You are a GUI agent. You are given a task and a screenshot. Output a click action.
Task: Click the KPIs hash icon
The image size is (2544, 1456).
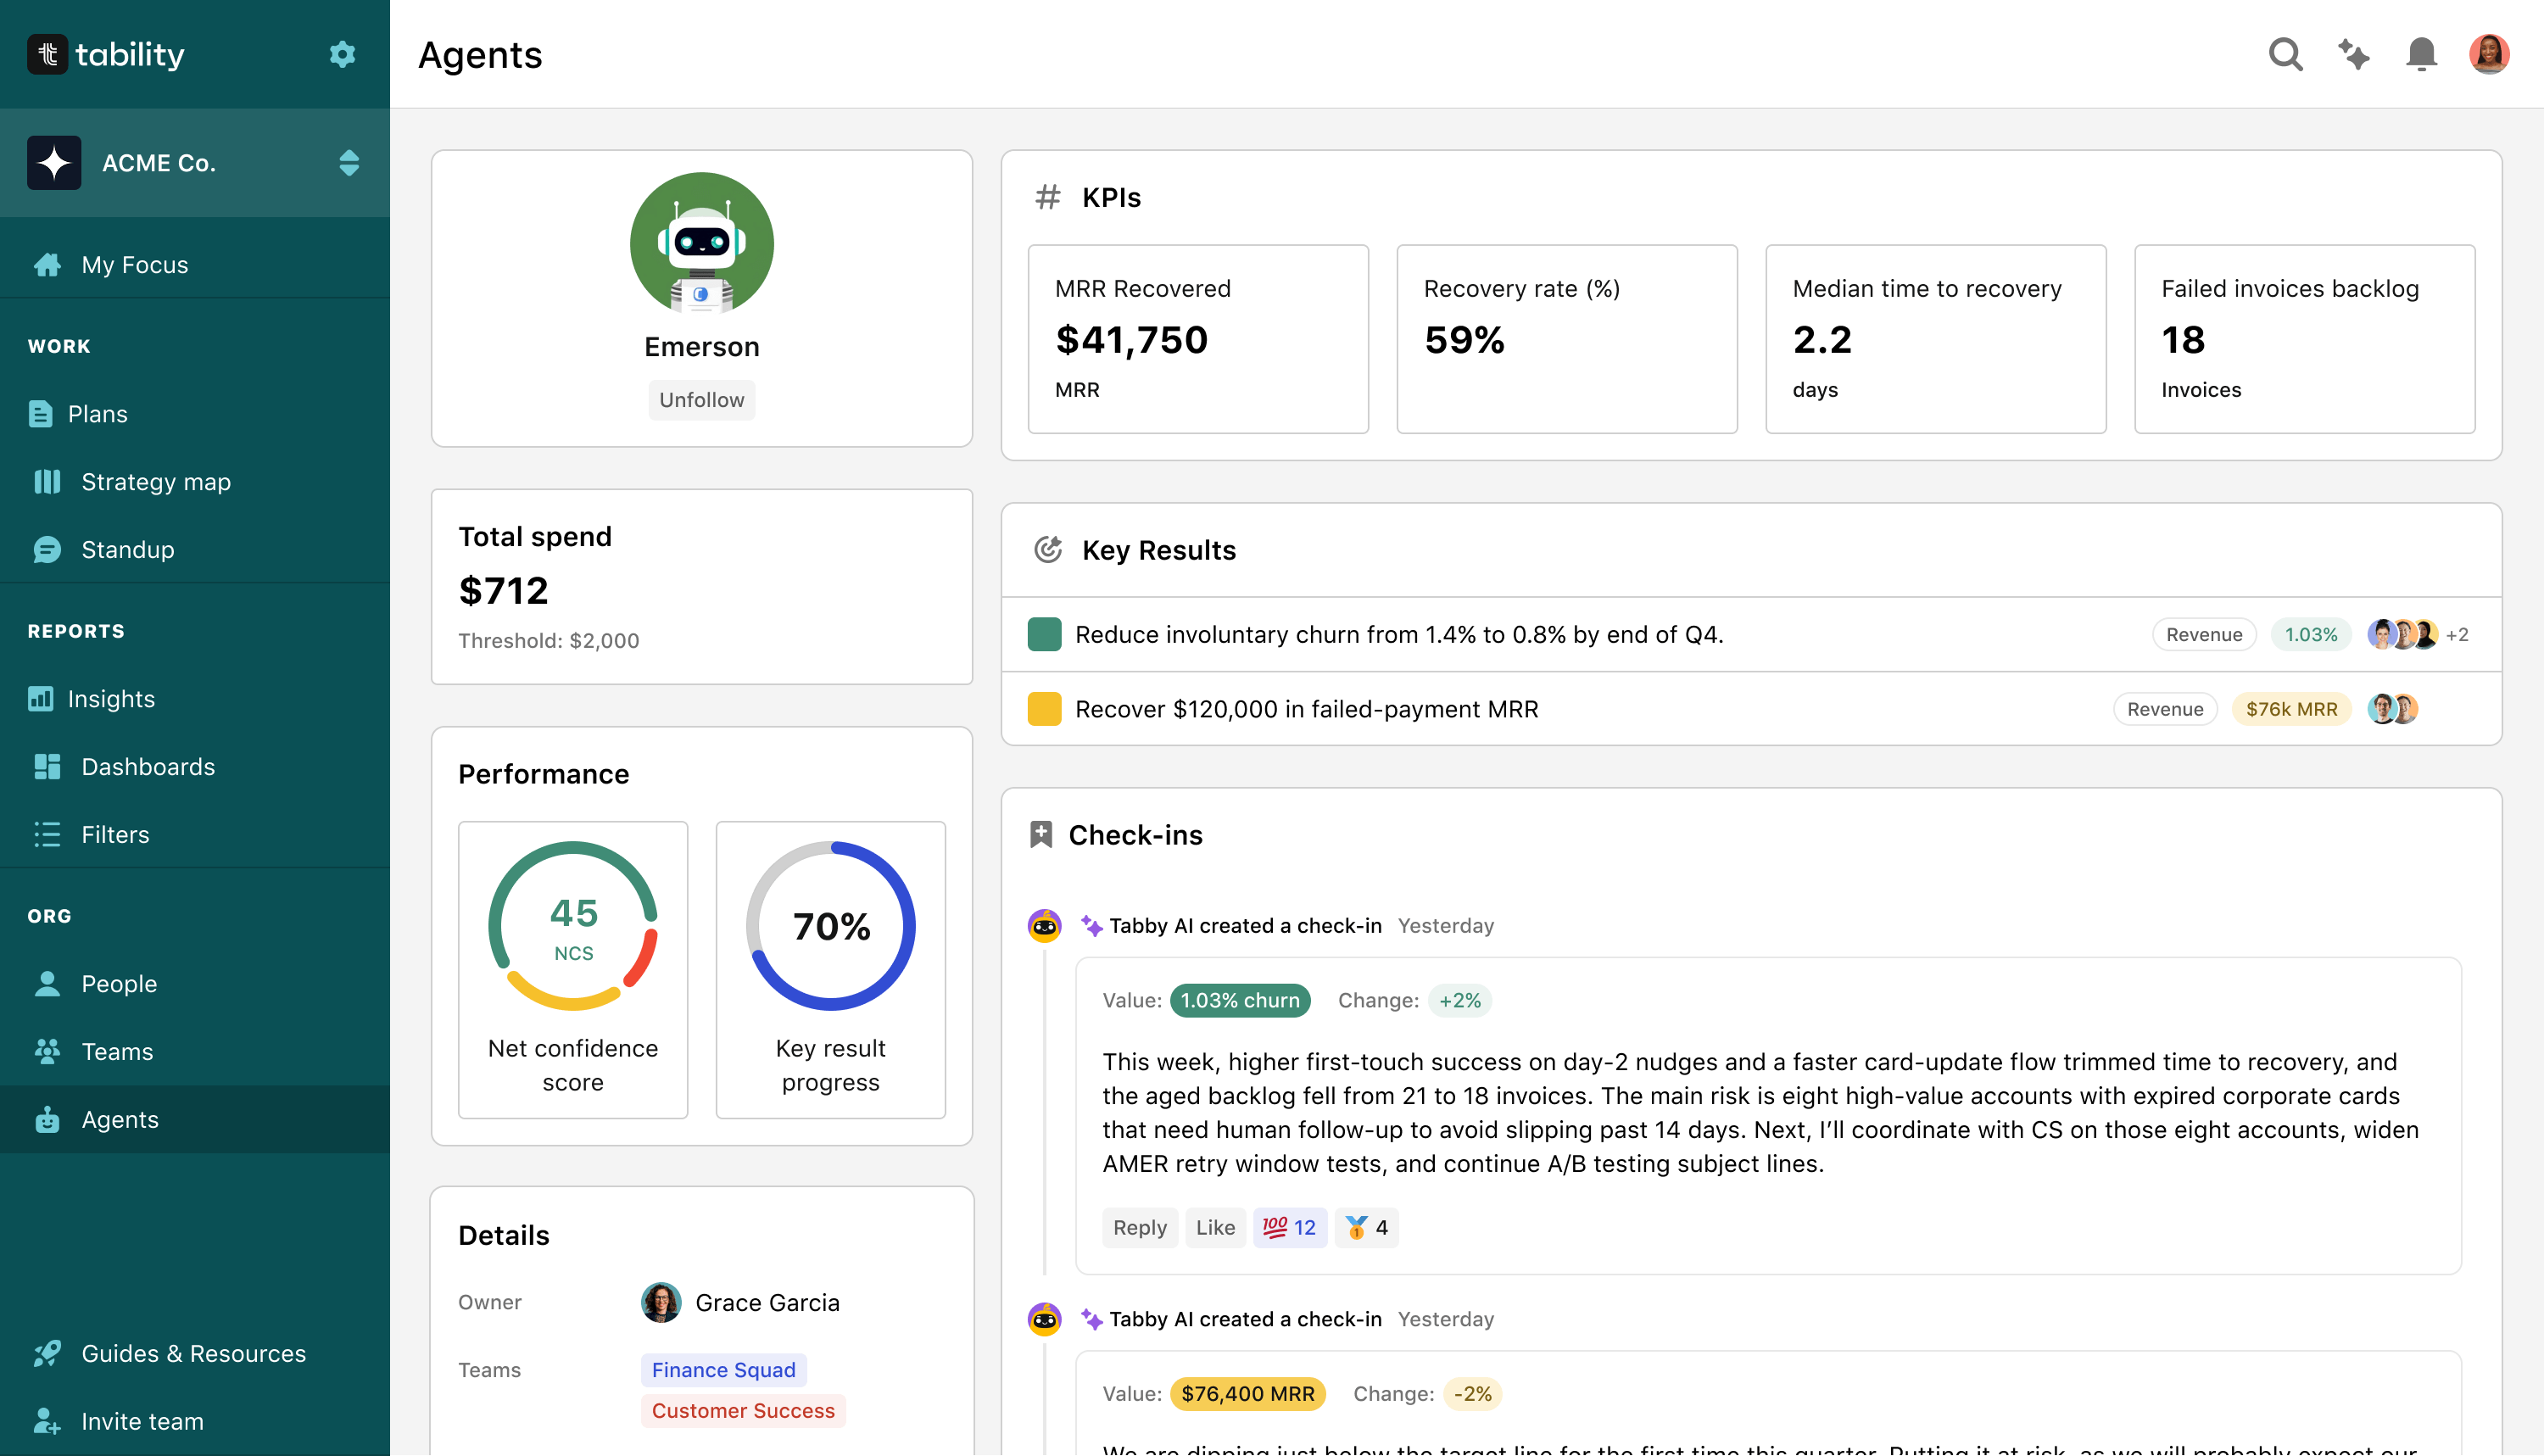(x=1047, y=197)
